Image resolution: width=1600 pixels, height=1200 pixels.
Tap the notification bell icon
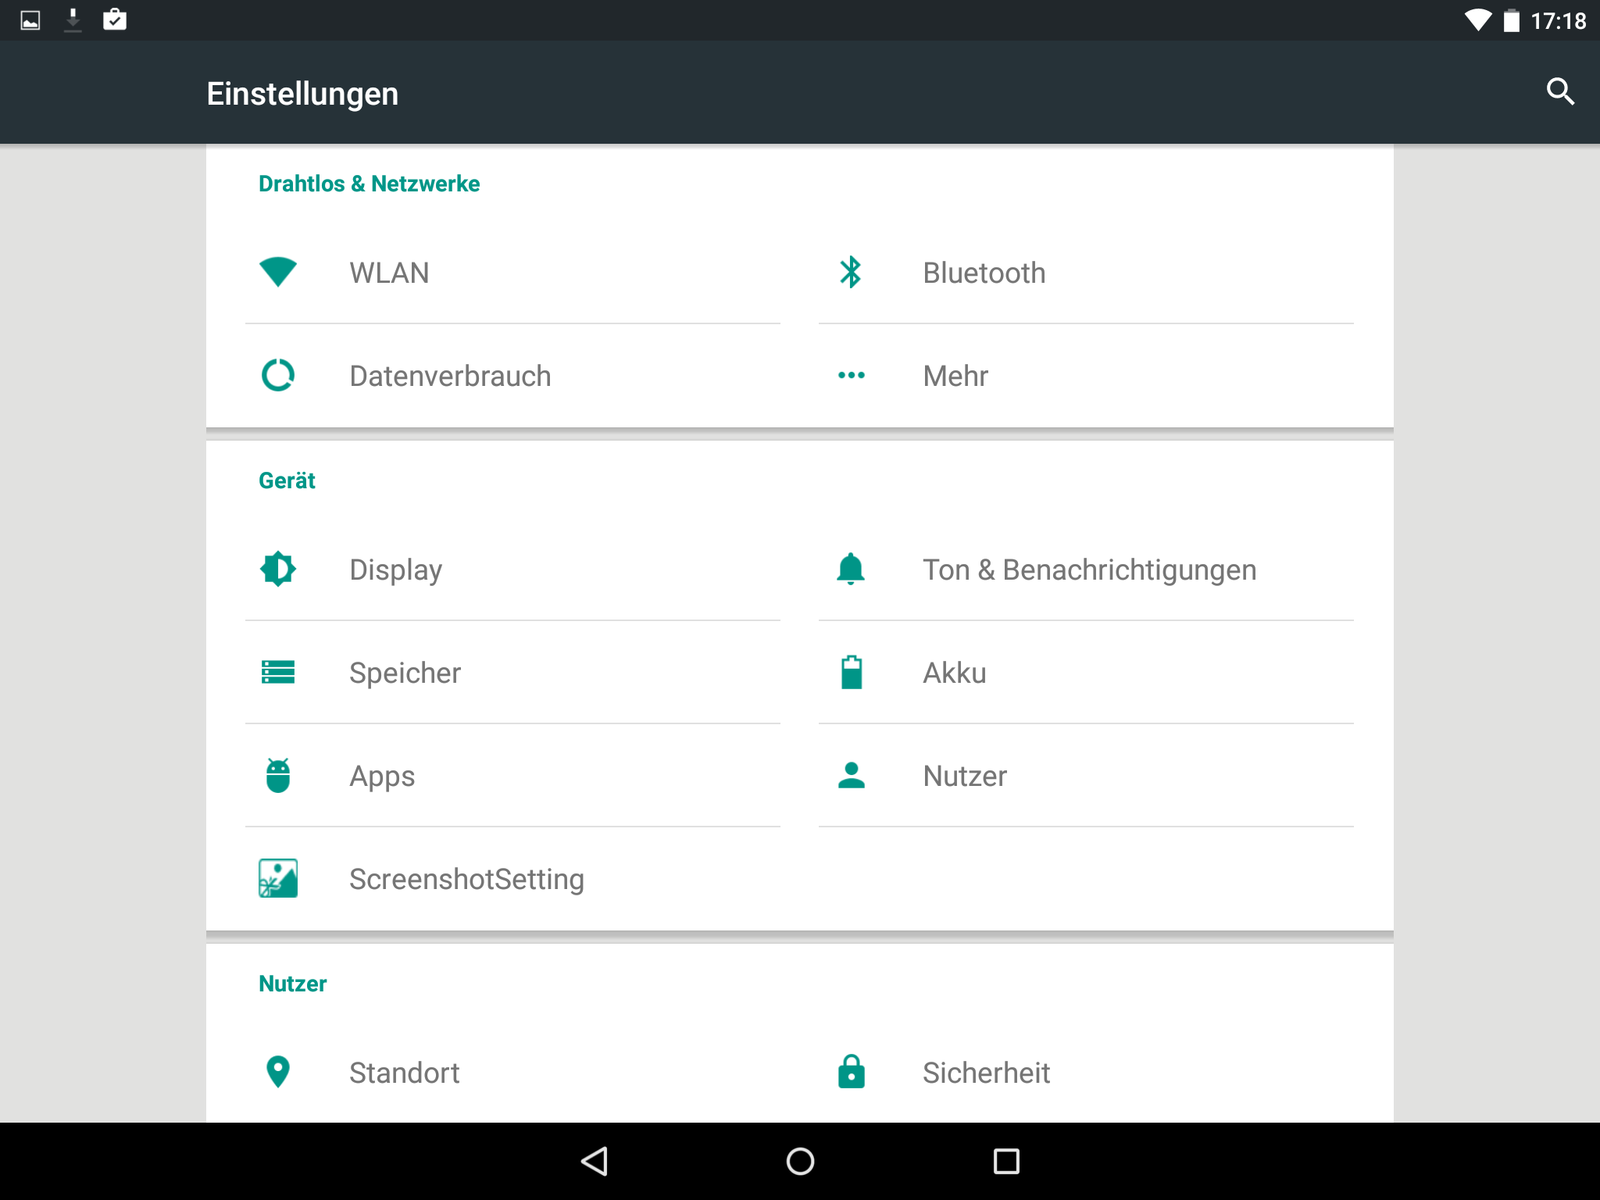pyautogui.click(x=851, y=569)
